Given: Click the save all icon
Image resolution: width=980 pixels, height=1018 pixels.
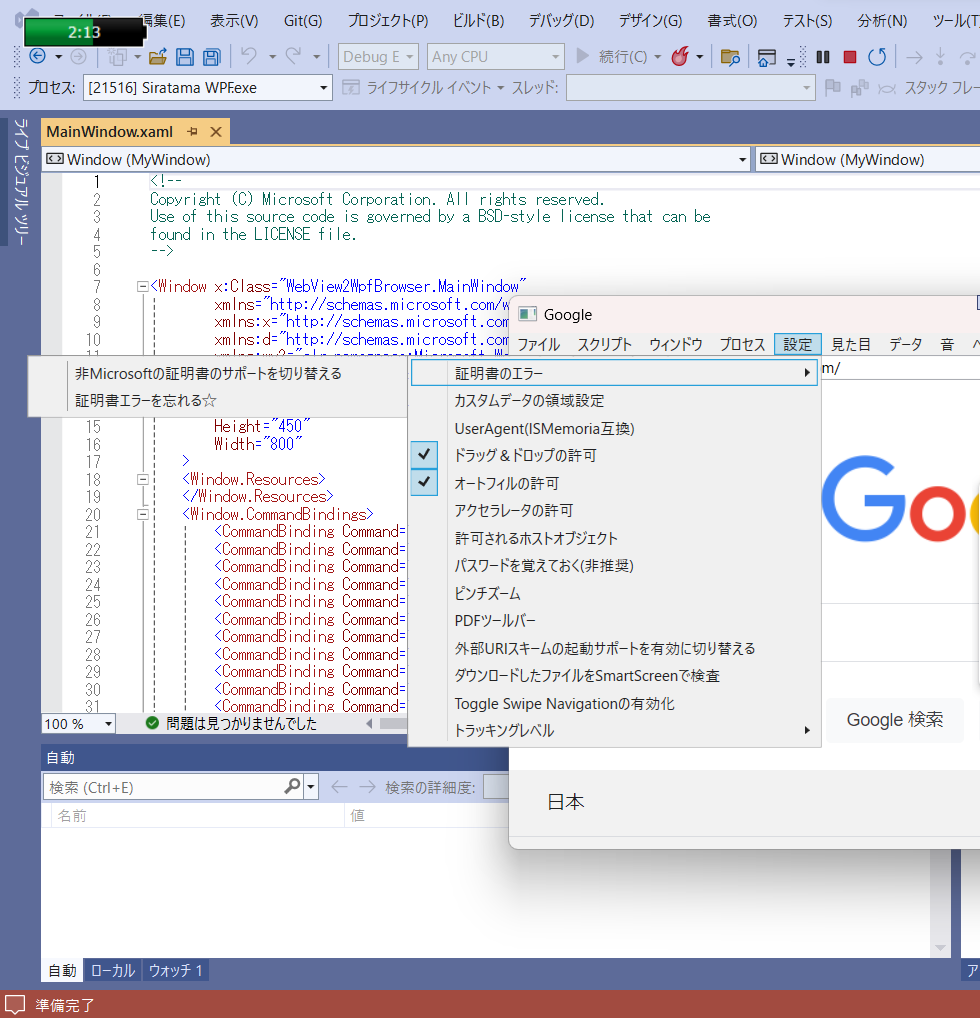Looking at the screenshot, I should click(x=212, y=57).
